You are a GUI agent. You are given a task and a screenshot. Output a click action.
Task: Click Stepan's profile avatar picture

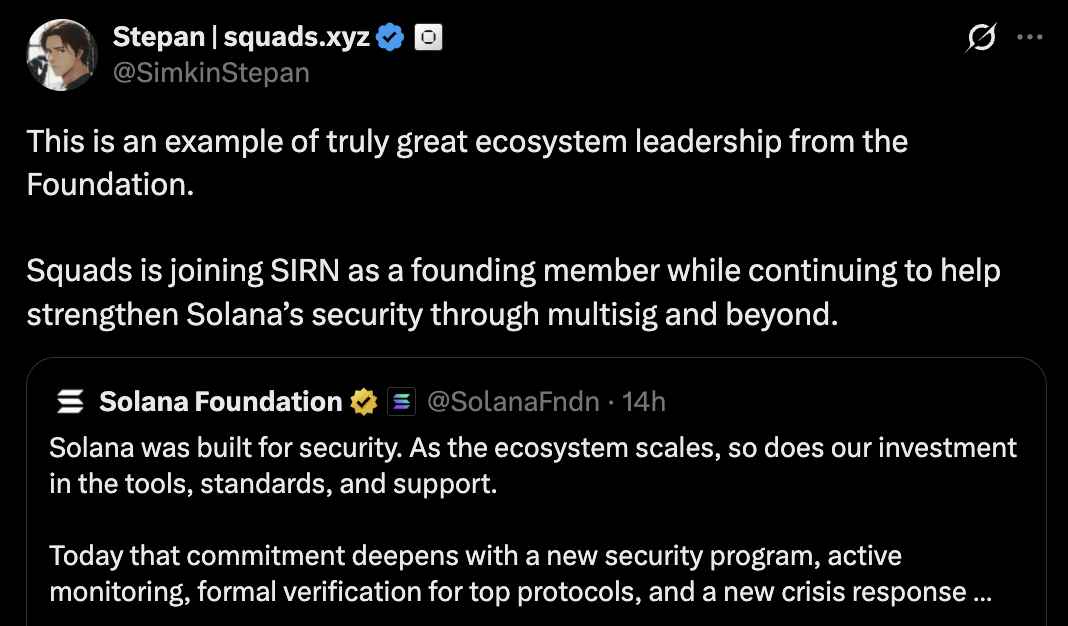62,55
